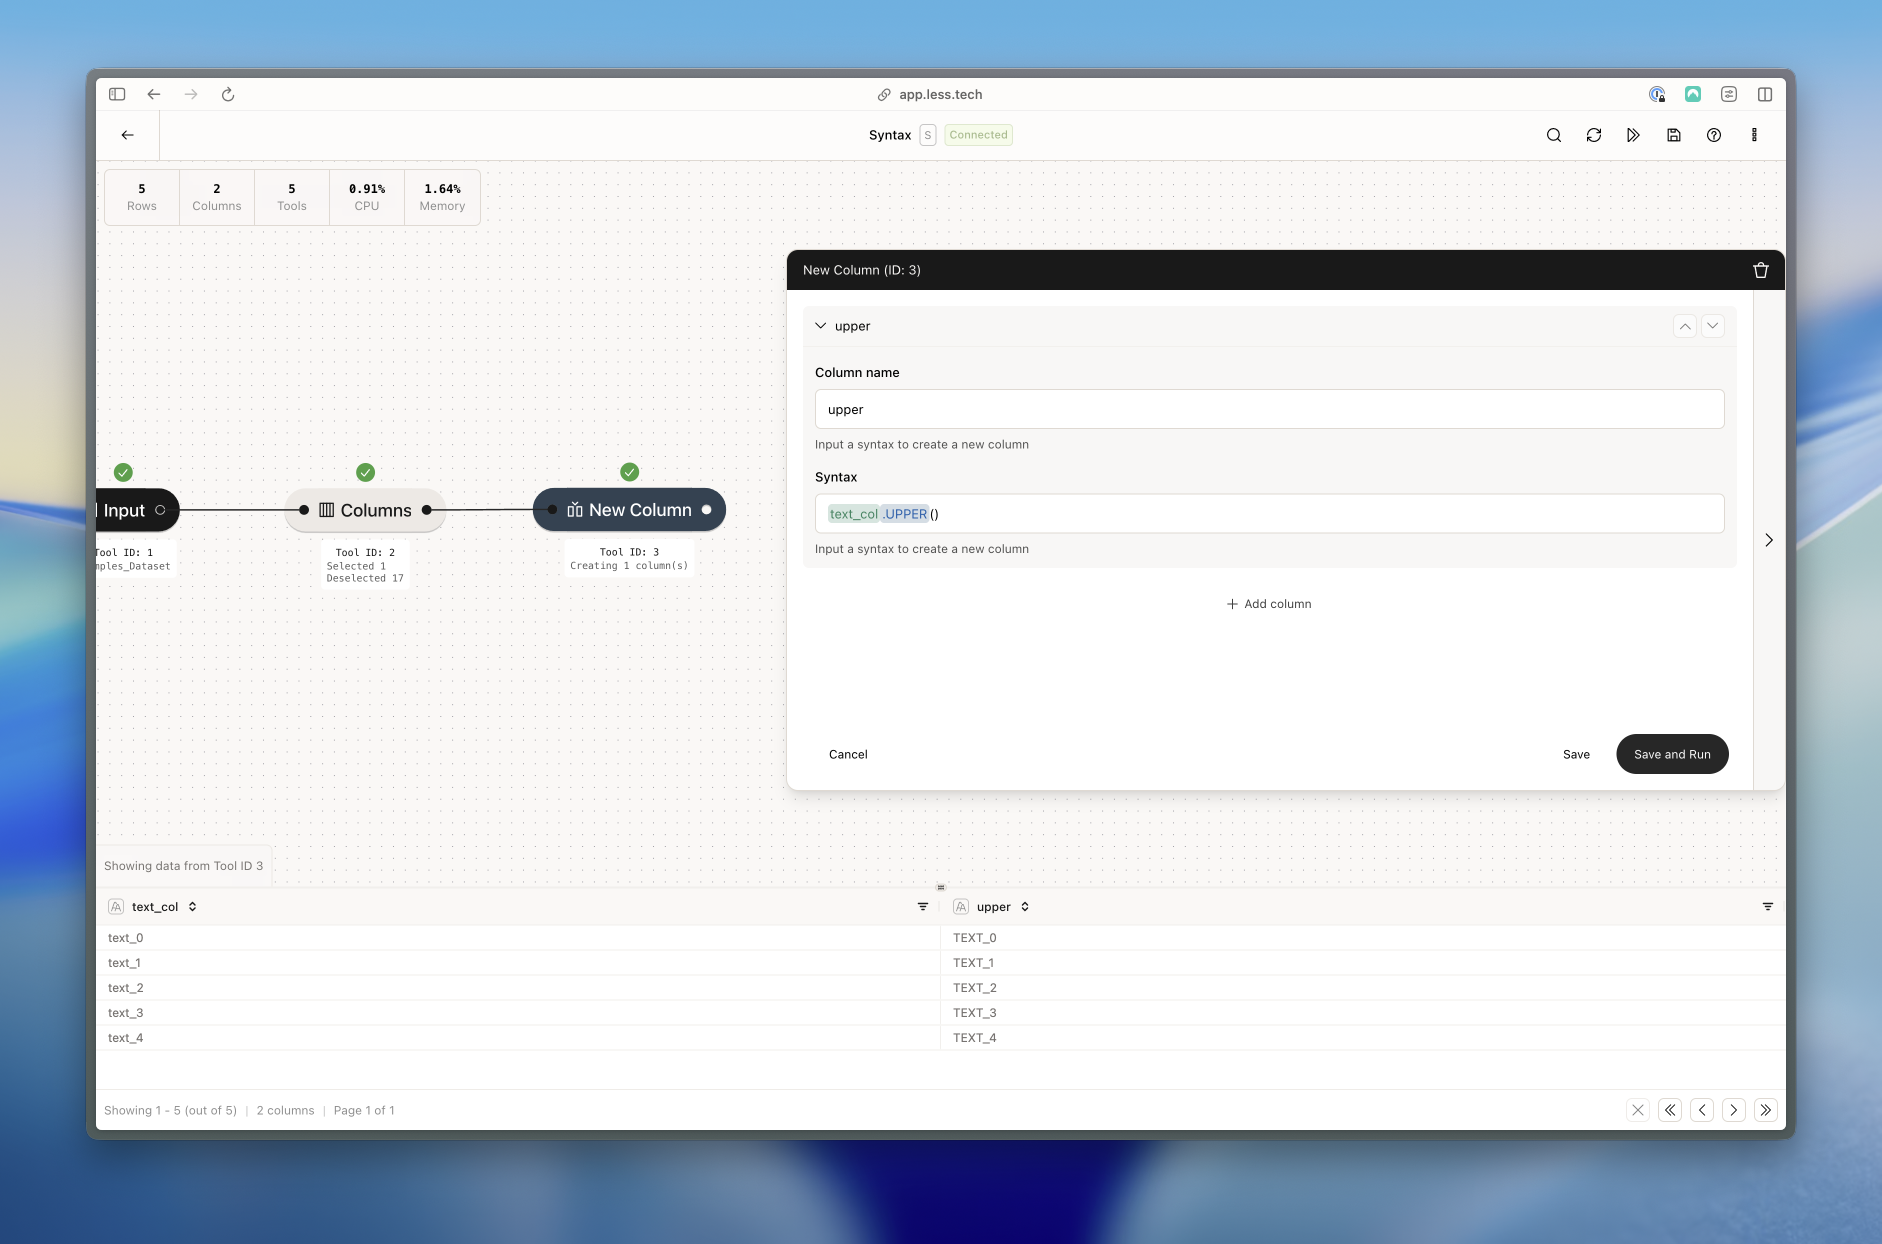This screenshot has width=1882, height=1244.
Task: Go to first page of results
Action: pos(1670,1110)
